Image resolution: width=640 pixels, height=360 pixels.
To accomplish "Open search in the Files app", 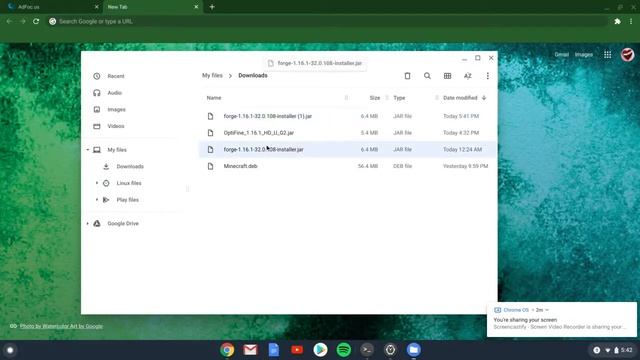I will click(x=427, y=76).
